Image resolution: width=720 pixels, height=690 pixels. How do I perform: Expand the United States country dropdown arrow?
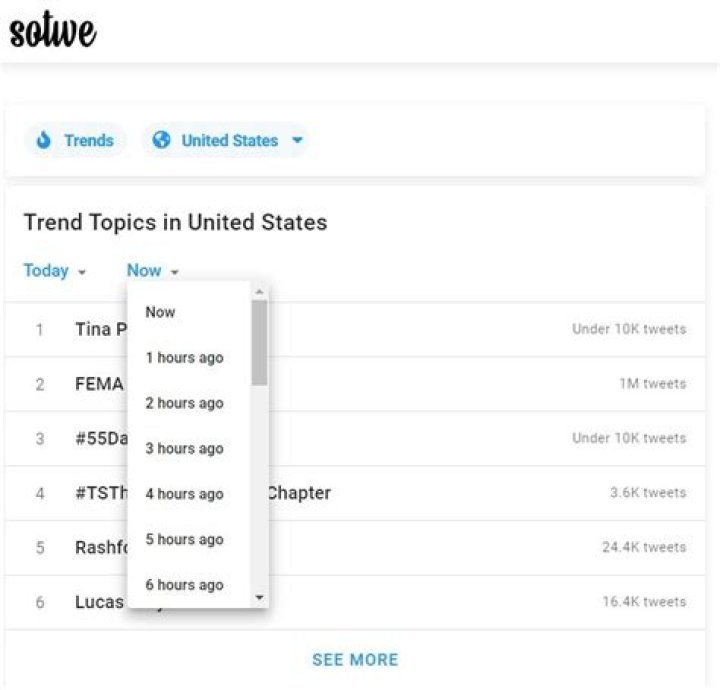(x=297, y=141)
